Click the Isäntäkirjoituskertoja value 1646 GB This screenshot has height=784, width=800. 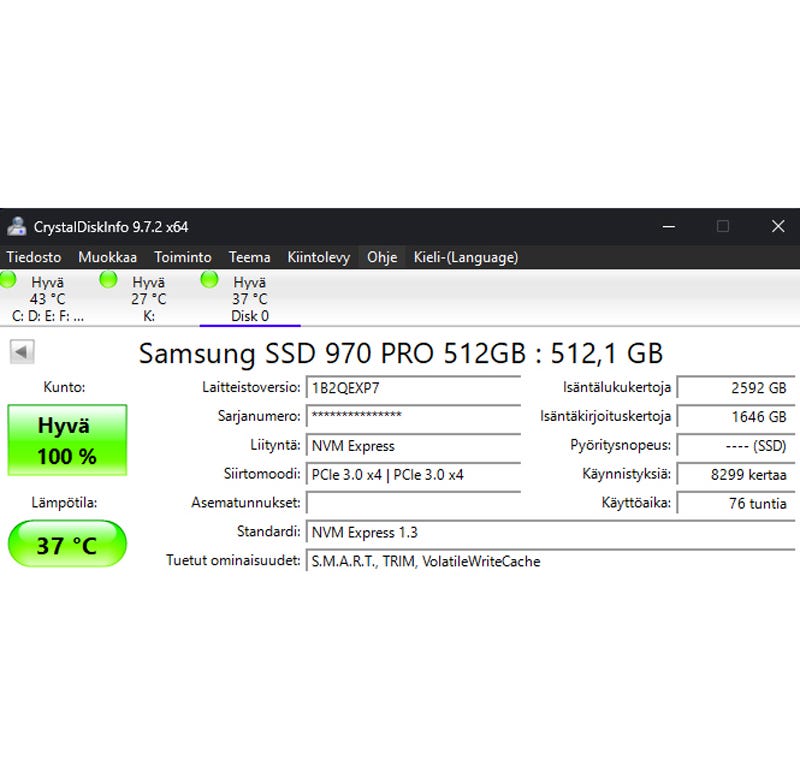pos(736,416)
